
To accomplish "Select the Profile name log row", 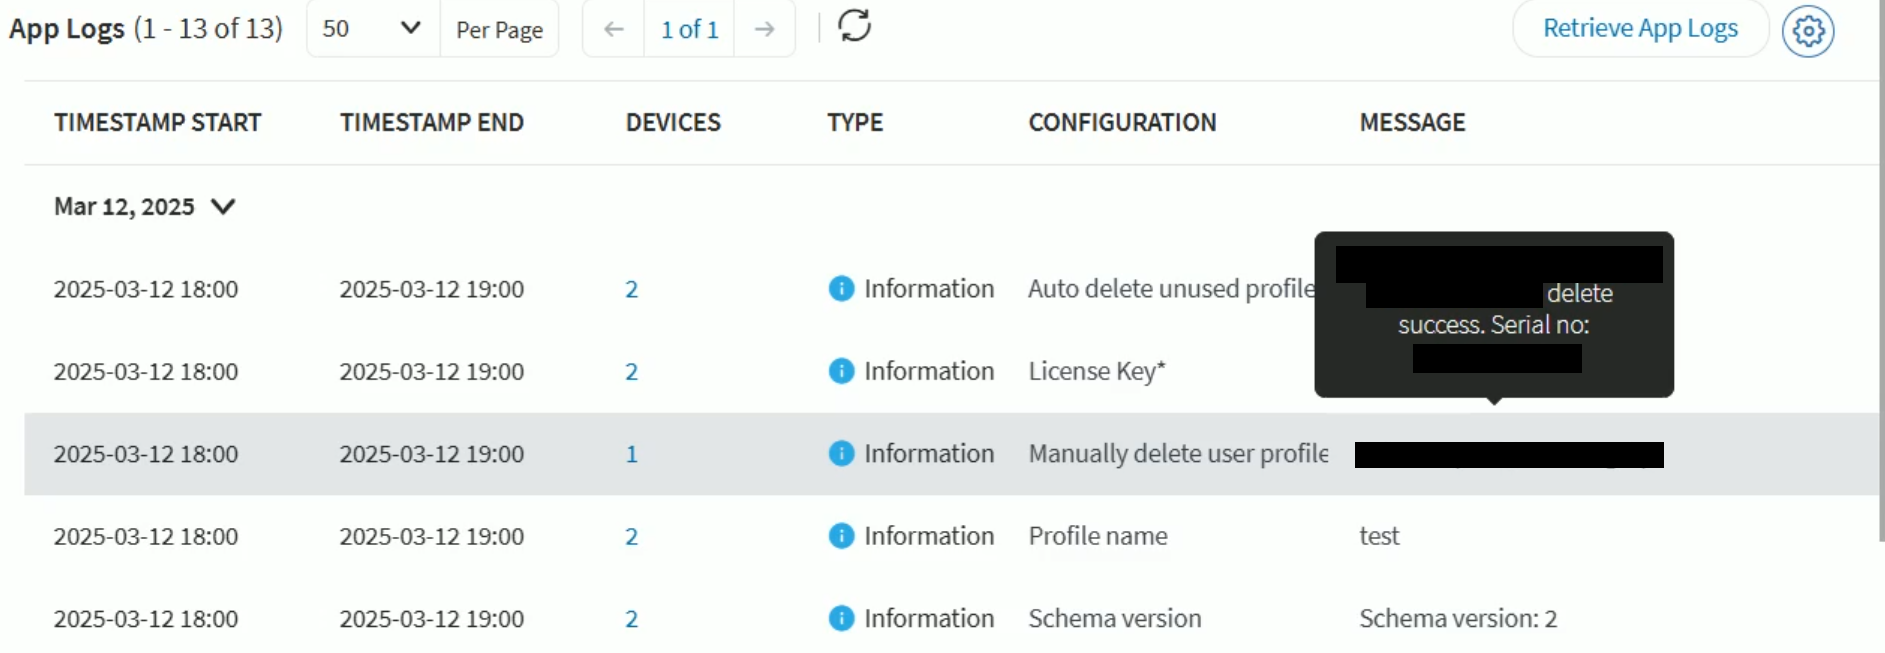I will (1097, 537).
